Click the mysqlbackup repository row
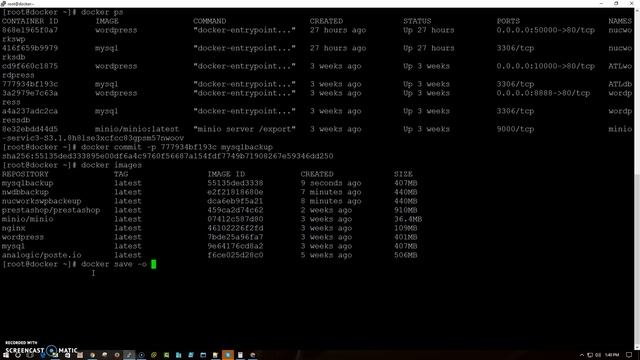Screen dimensions: 640x360 (210, 183)
